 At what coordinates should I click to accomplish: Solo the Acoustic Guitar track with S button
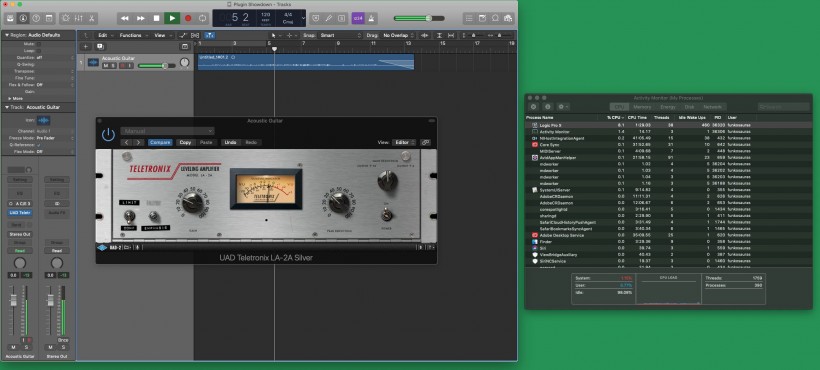113,66
